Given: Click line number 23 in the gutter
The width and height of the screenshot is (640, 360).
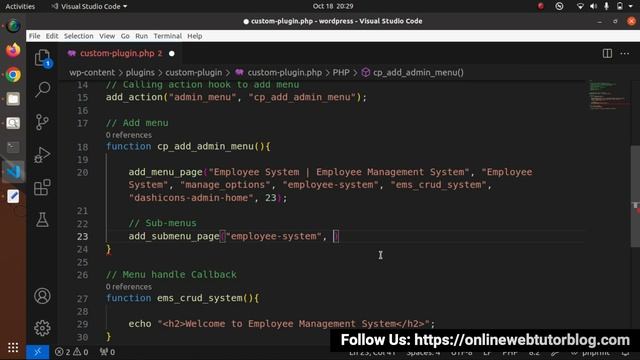Looking at the screenshot, I should pos(82,236).
